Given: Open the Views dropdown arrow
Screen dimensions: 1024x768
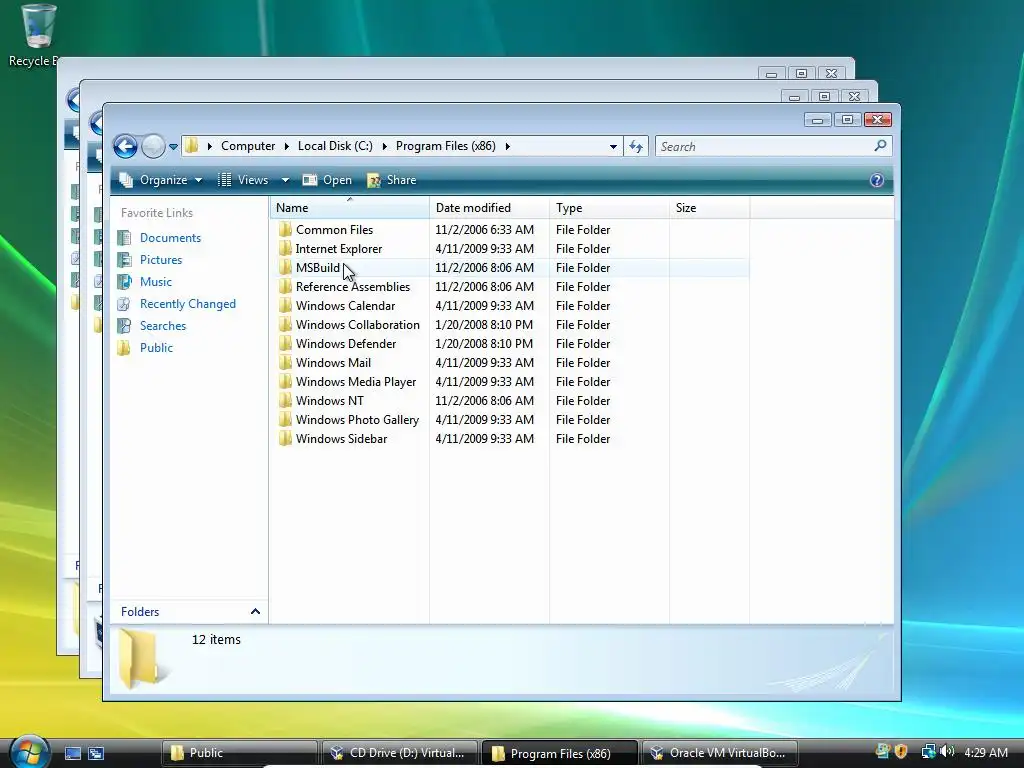Looking at the screenshot, I should click(285, 180).
